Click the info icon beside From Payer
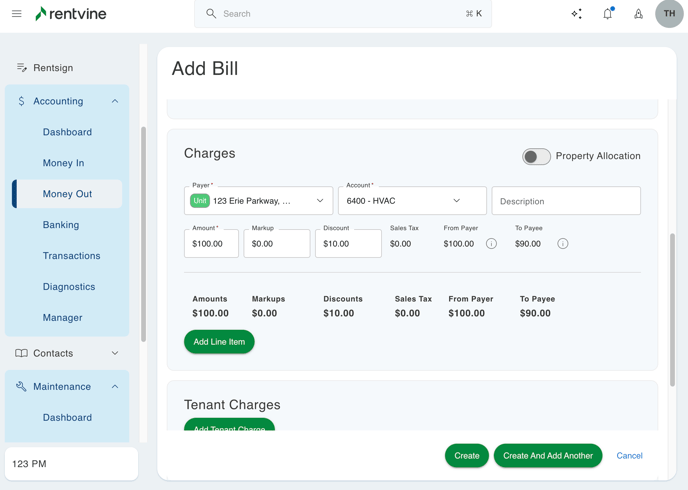The width and height of the screenshot is (688, 490). coord(491,244)
